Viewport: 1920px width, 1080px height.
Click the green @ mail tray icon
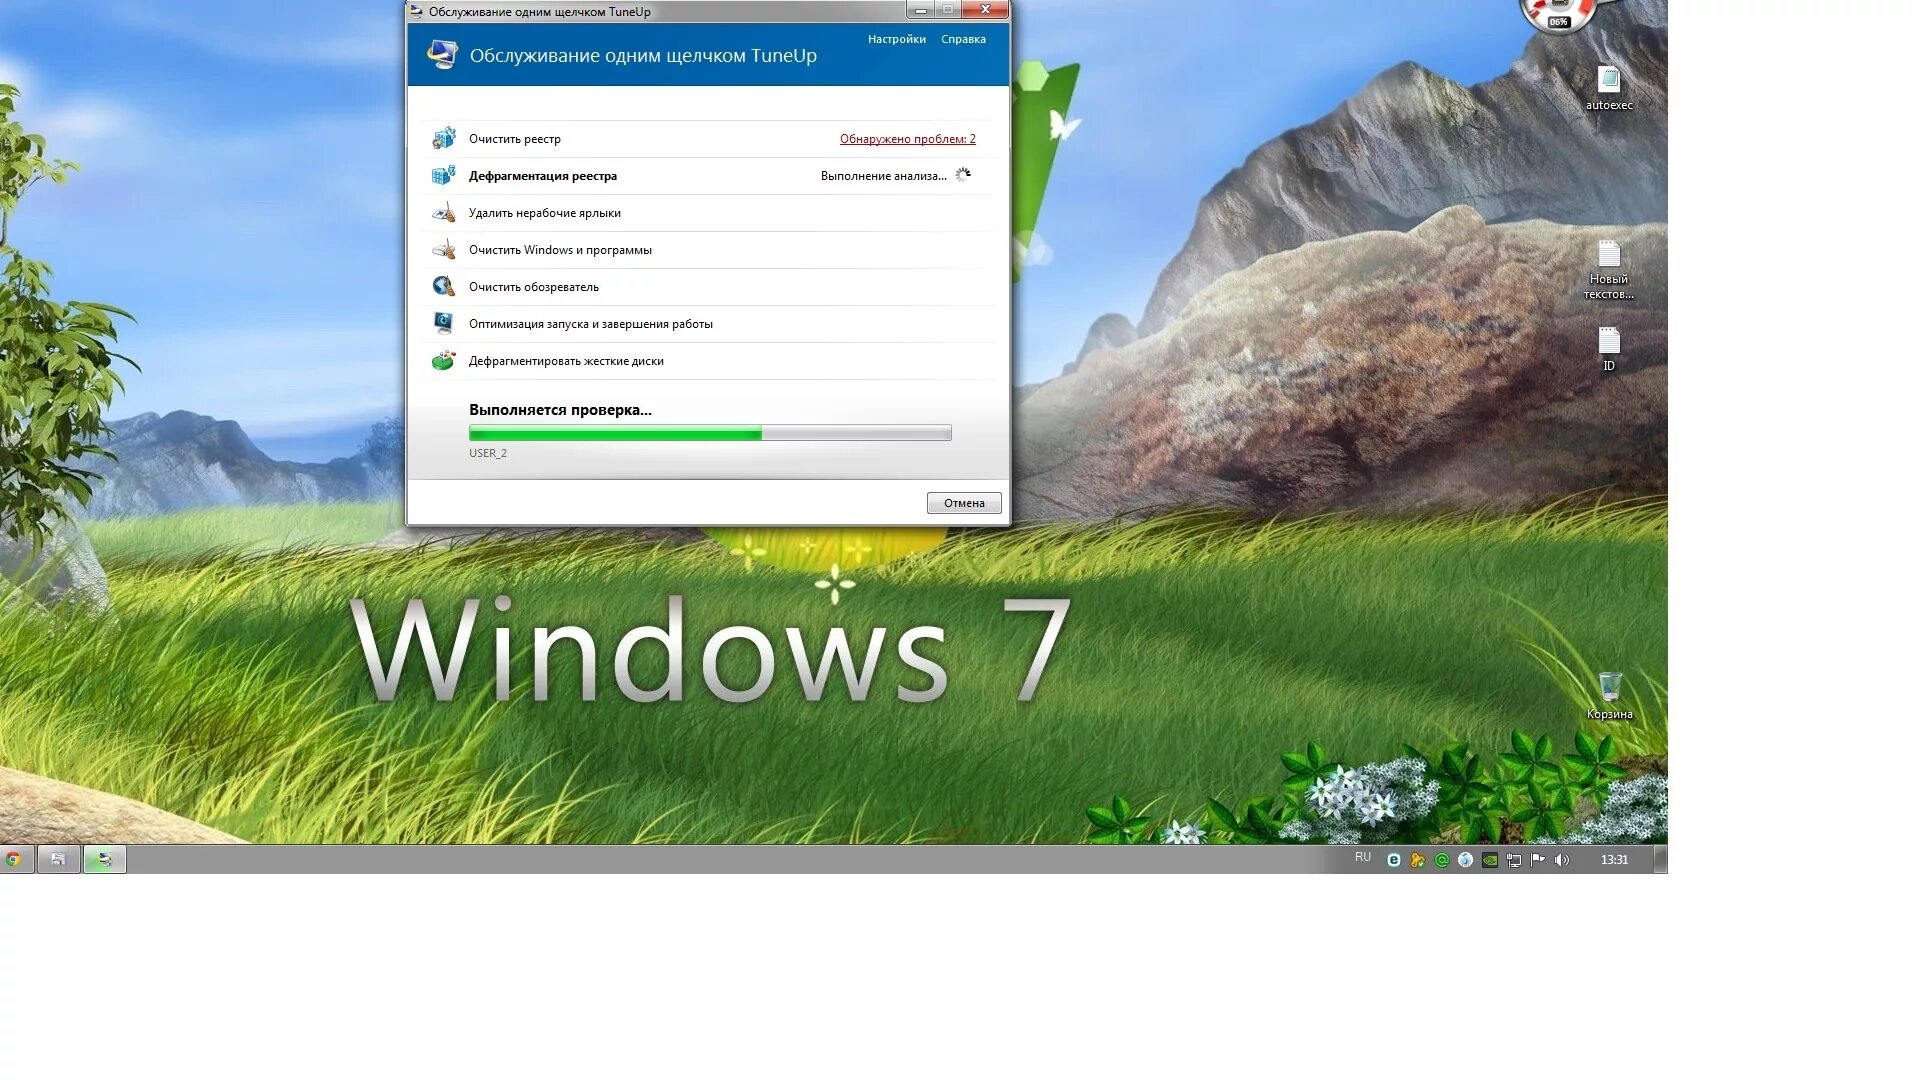coord(1441,860)
